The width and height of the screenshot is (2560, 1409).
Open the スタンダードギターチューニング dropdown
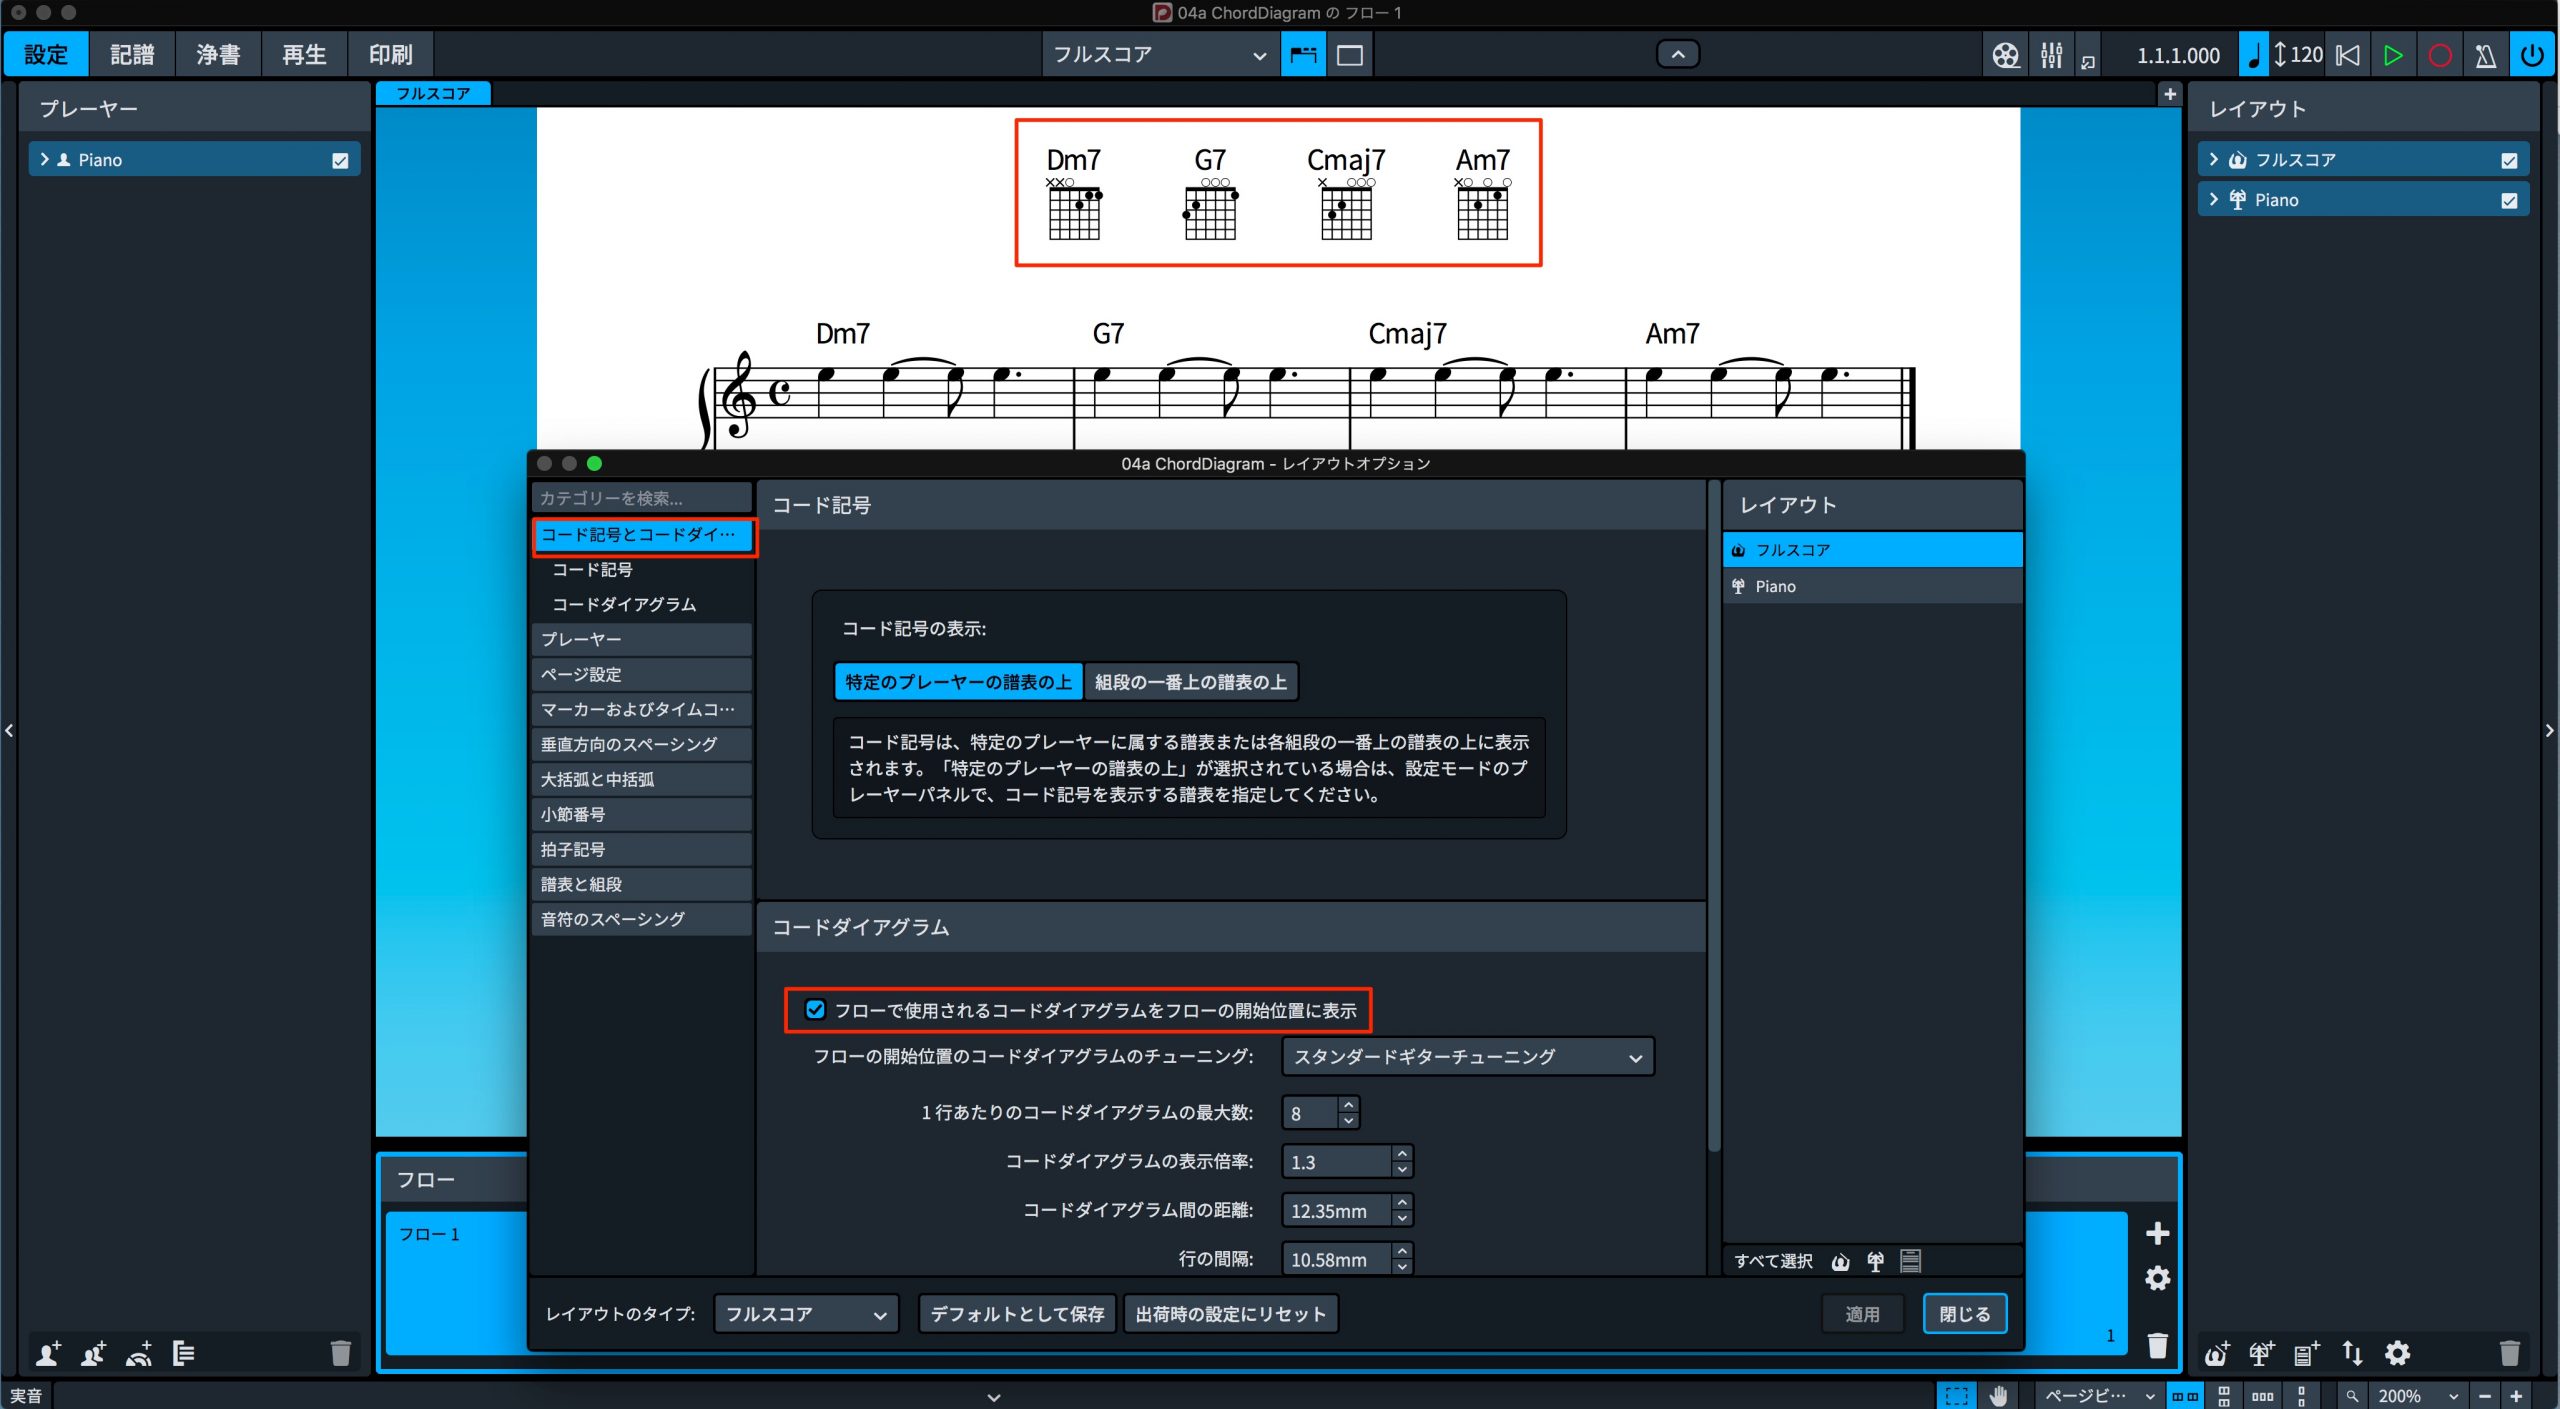1467,1056
